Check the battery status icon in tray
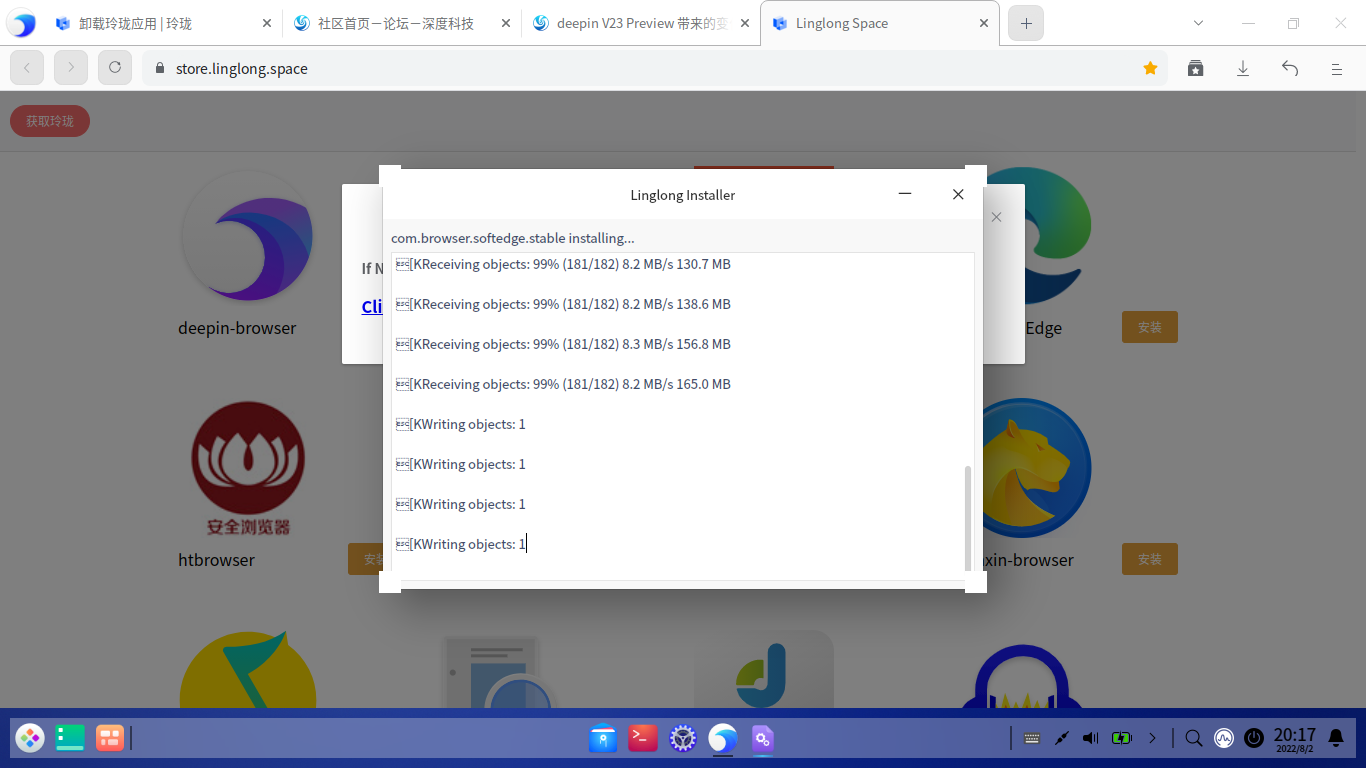The height and width of the screenshot is (768, 1366). [1122, 738]
